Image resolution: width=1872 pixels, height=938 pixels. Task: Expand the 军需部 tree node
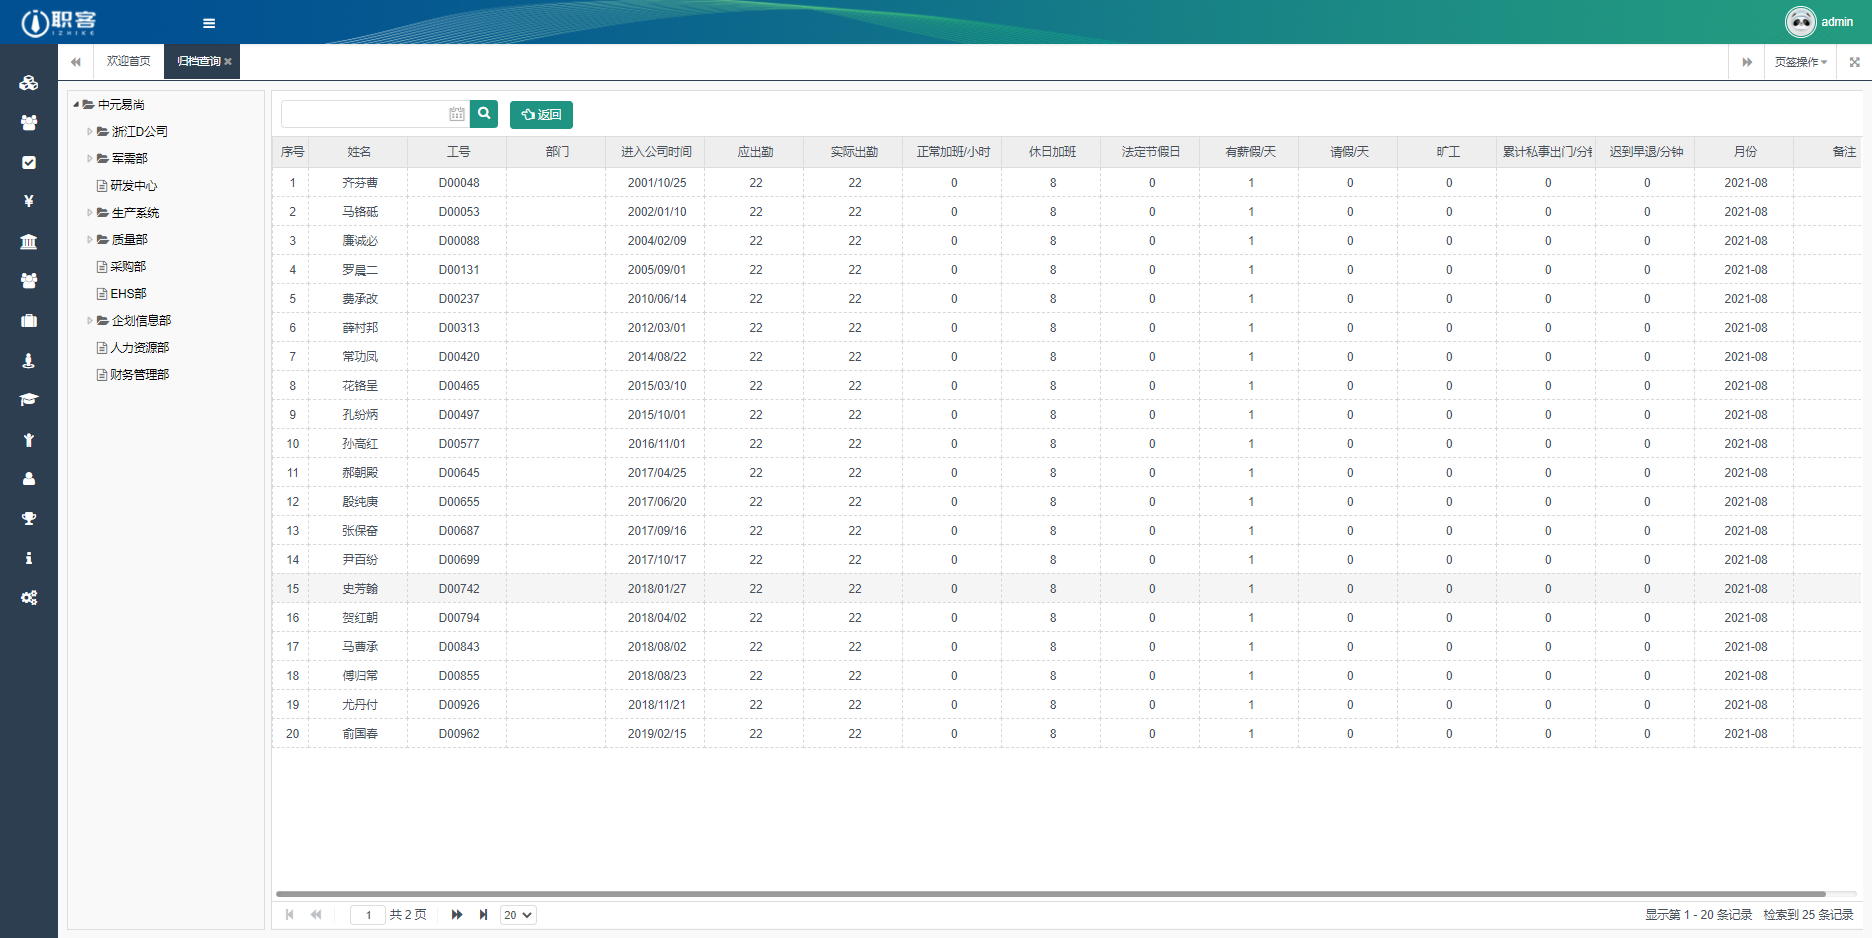coord(90,158)
